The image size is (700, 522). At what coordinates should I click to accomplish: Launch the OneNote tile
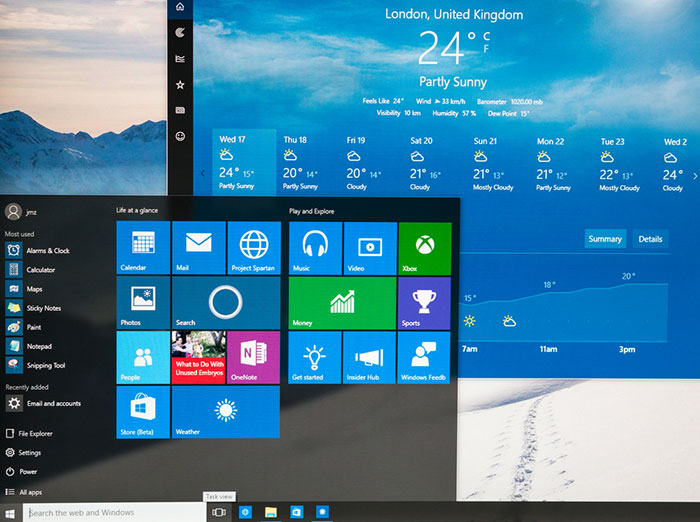click(x=254, y=357)
